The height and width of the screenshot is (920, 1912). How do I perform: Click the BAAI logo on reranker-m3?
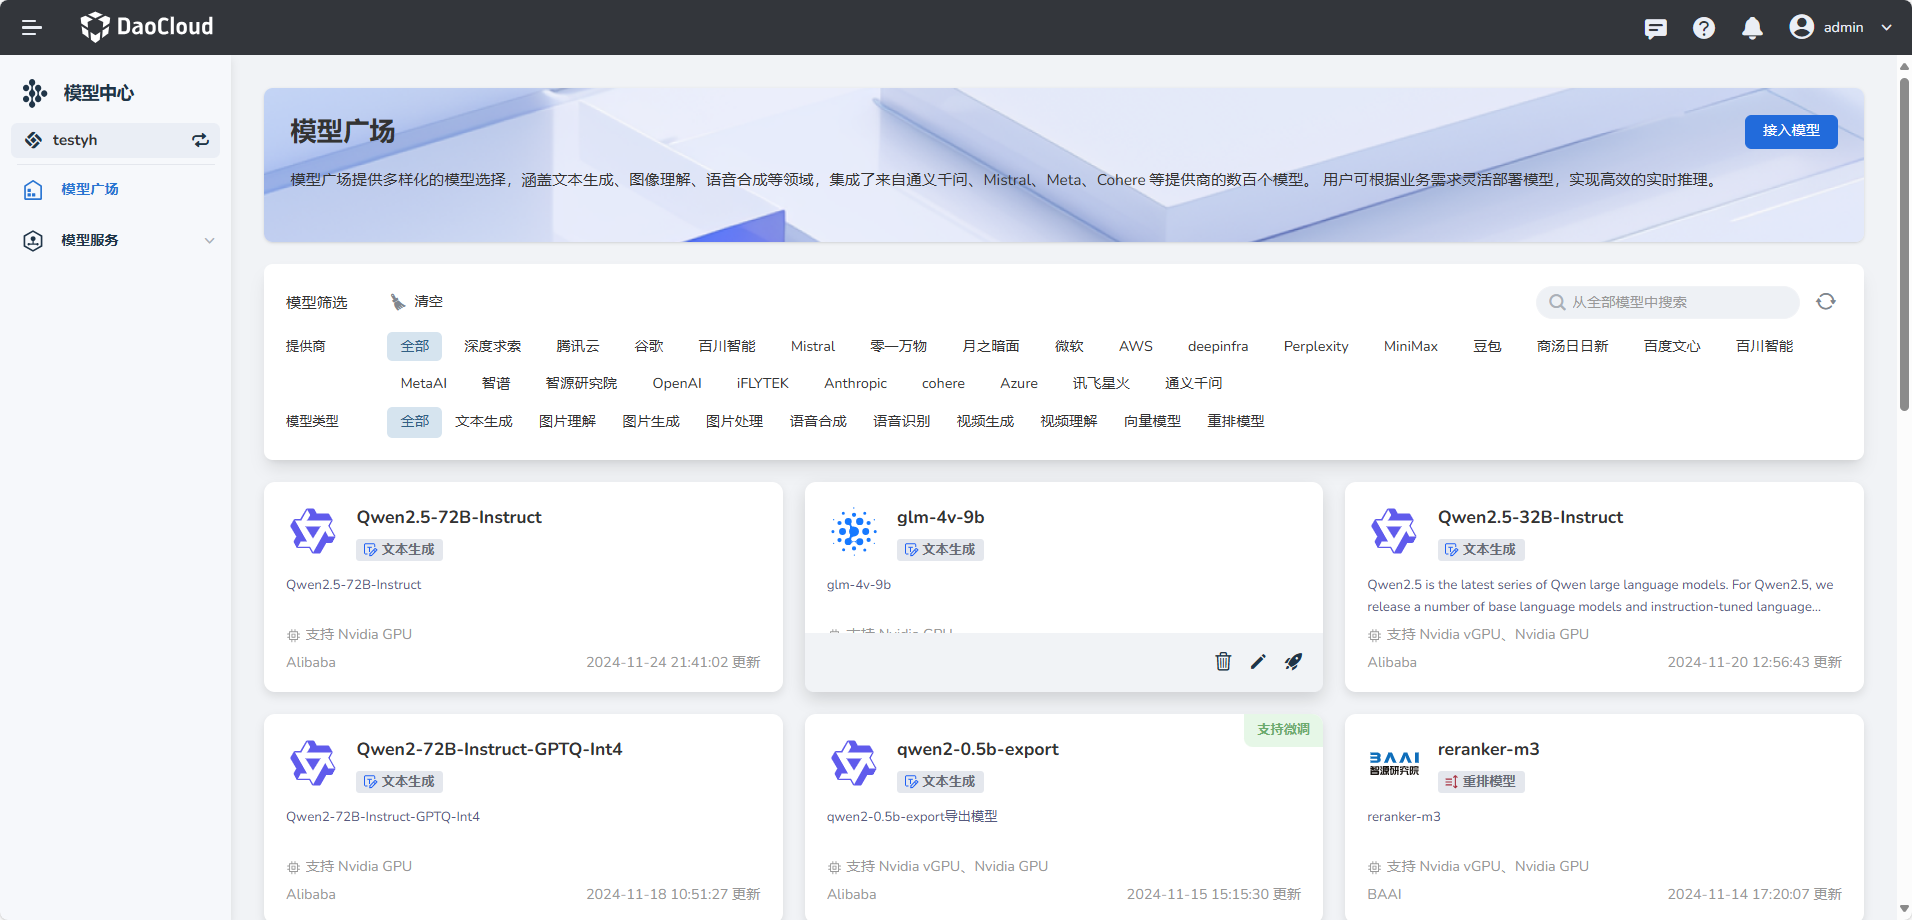coord(1394,763)
